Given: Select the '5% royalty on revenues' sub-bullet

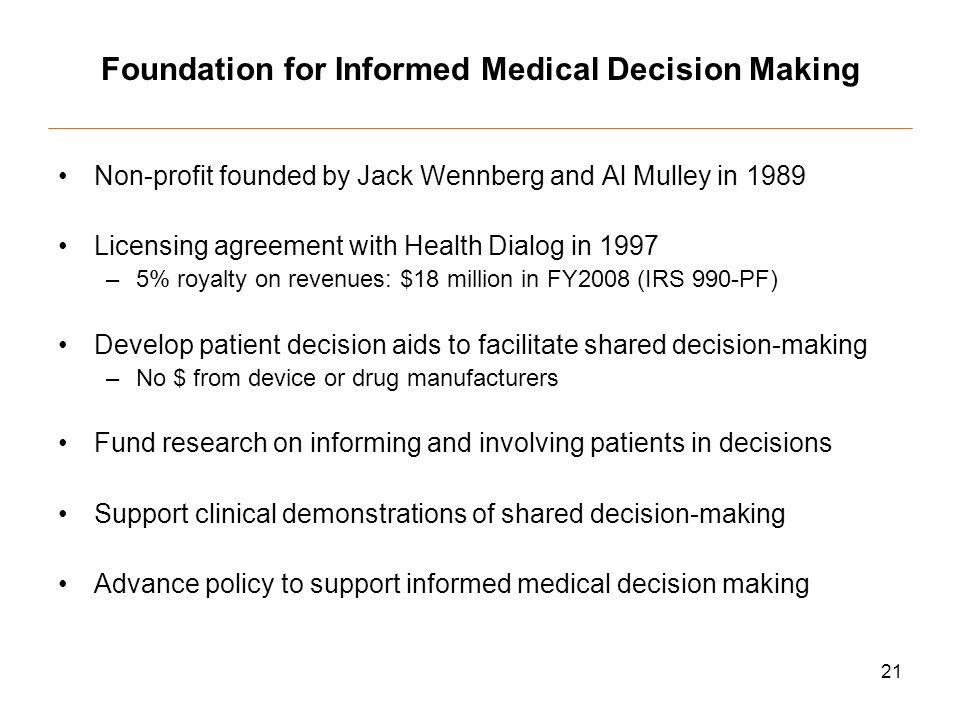Looking at the screenshot, I should [x=457, y=279].
